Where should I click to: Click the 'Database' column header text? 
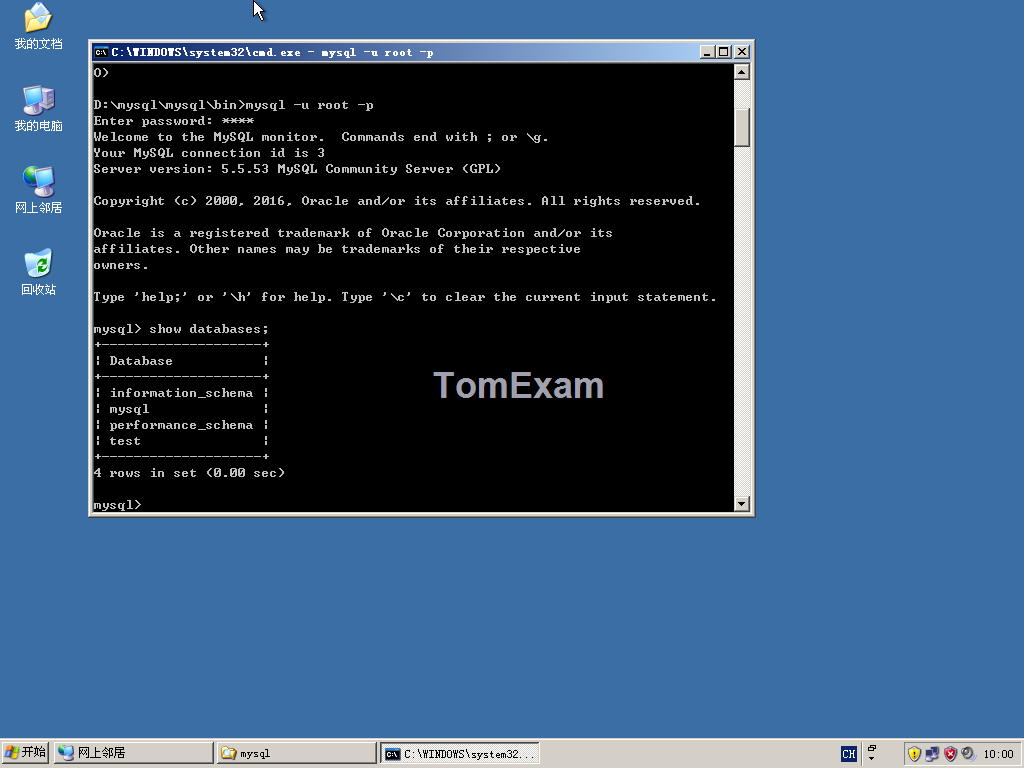[141, 360]
